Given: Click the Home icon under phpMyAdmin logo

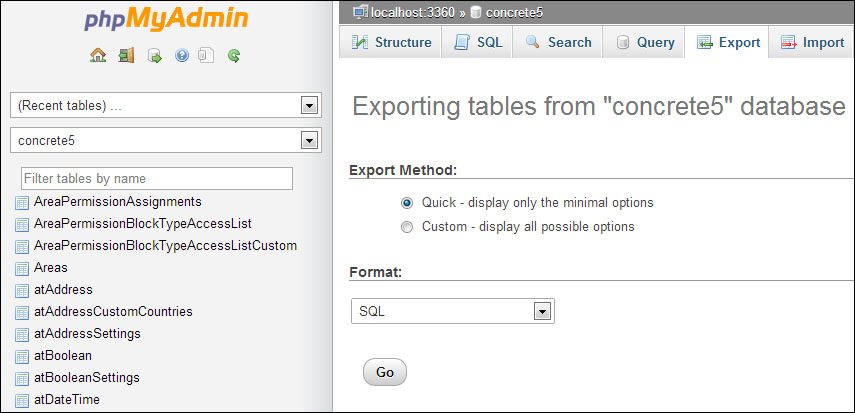Looking at the screenshot, I should [98, 56].
